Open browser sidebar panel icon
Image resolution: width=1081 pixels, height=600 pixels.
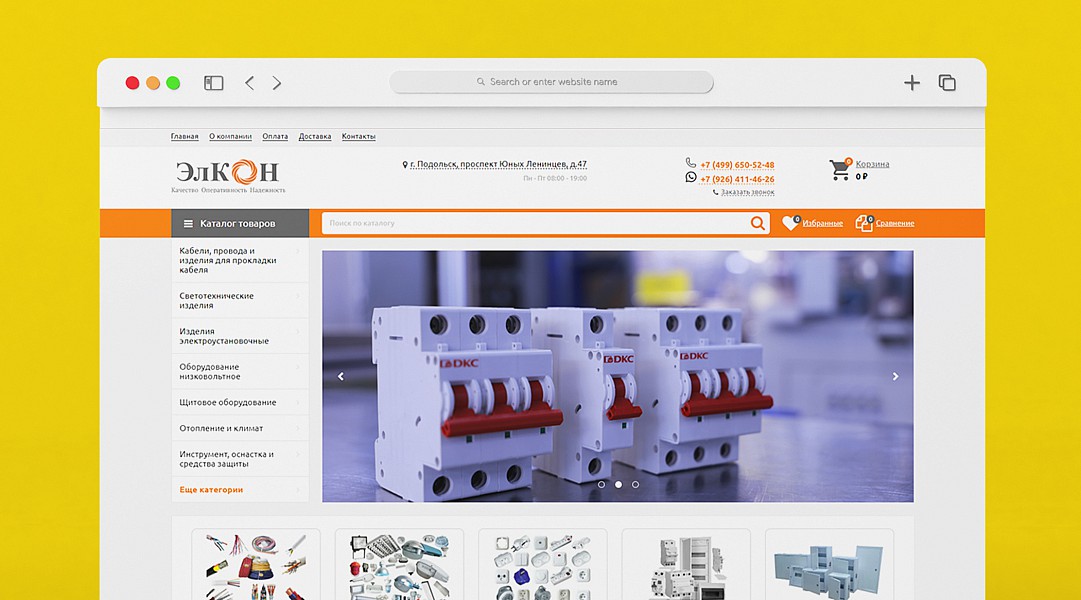[214, 83]
